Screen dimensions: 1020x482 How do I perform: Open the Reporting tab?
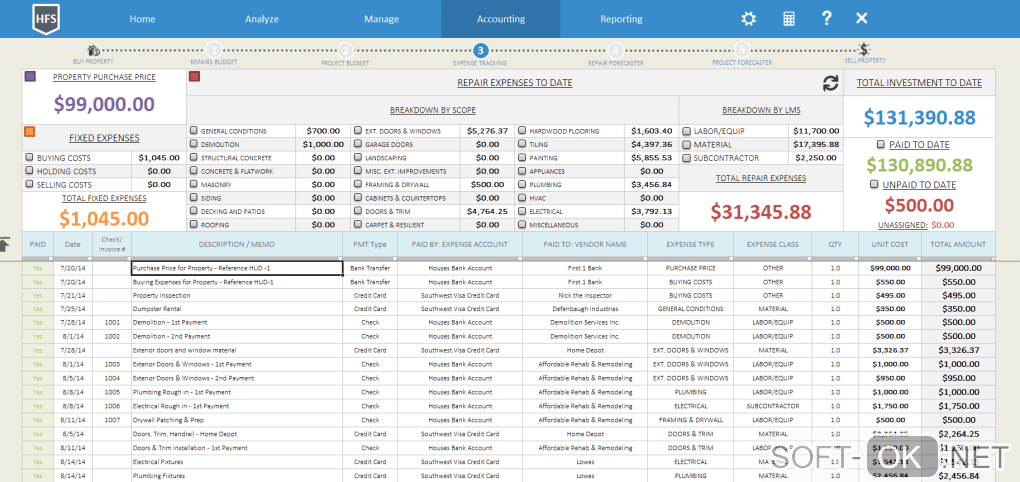[x=621, y=19]
